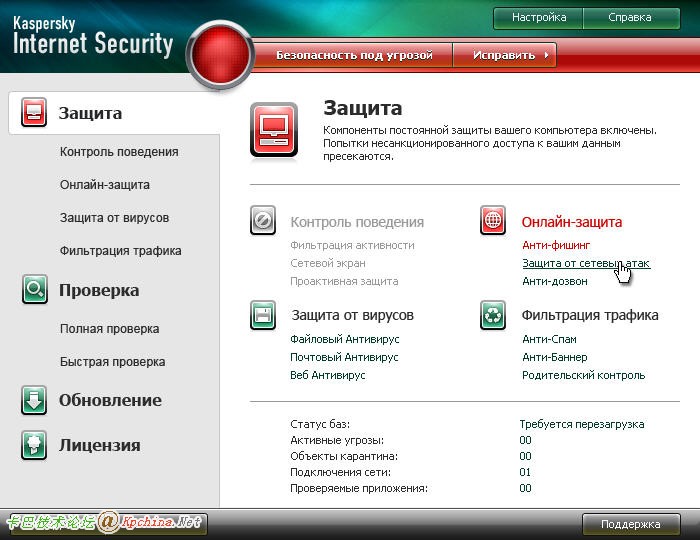
Task: Click the Объекты карантина: label
Action: [x=344, y=457]
